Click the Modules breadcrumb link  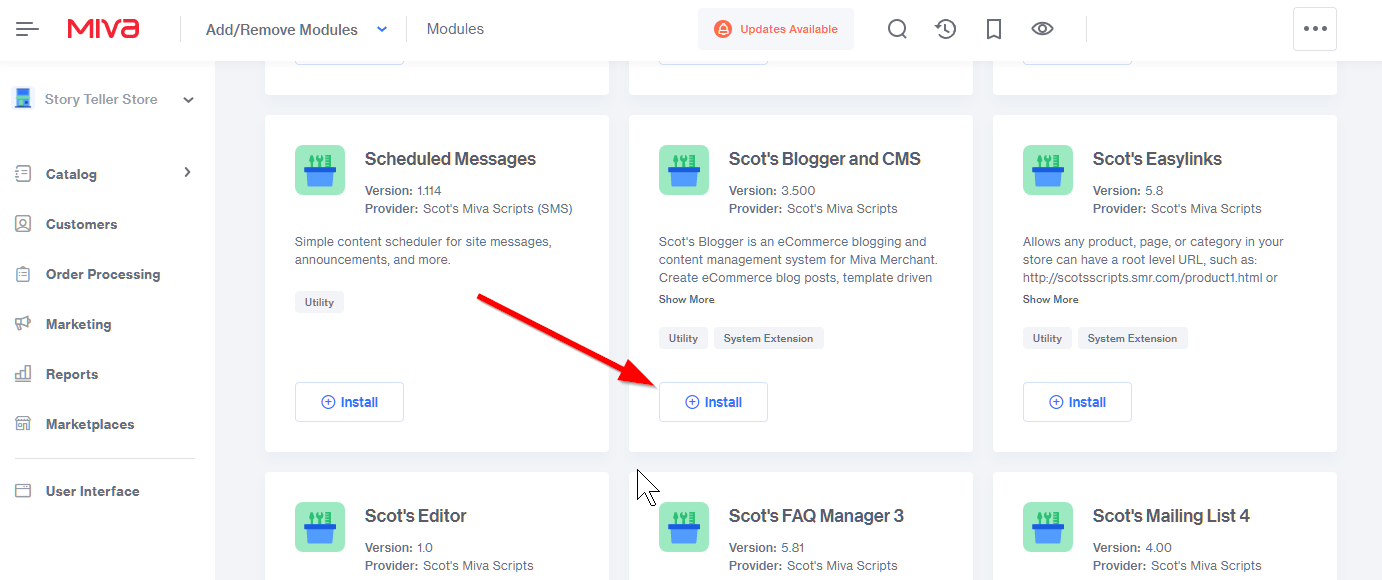455,29
